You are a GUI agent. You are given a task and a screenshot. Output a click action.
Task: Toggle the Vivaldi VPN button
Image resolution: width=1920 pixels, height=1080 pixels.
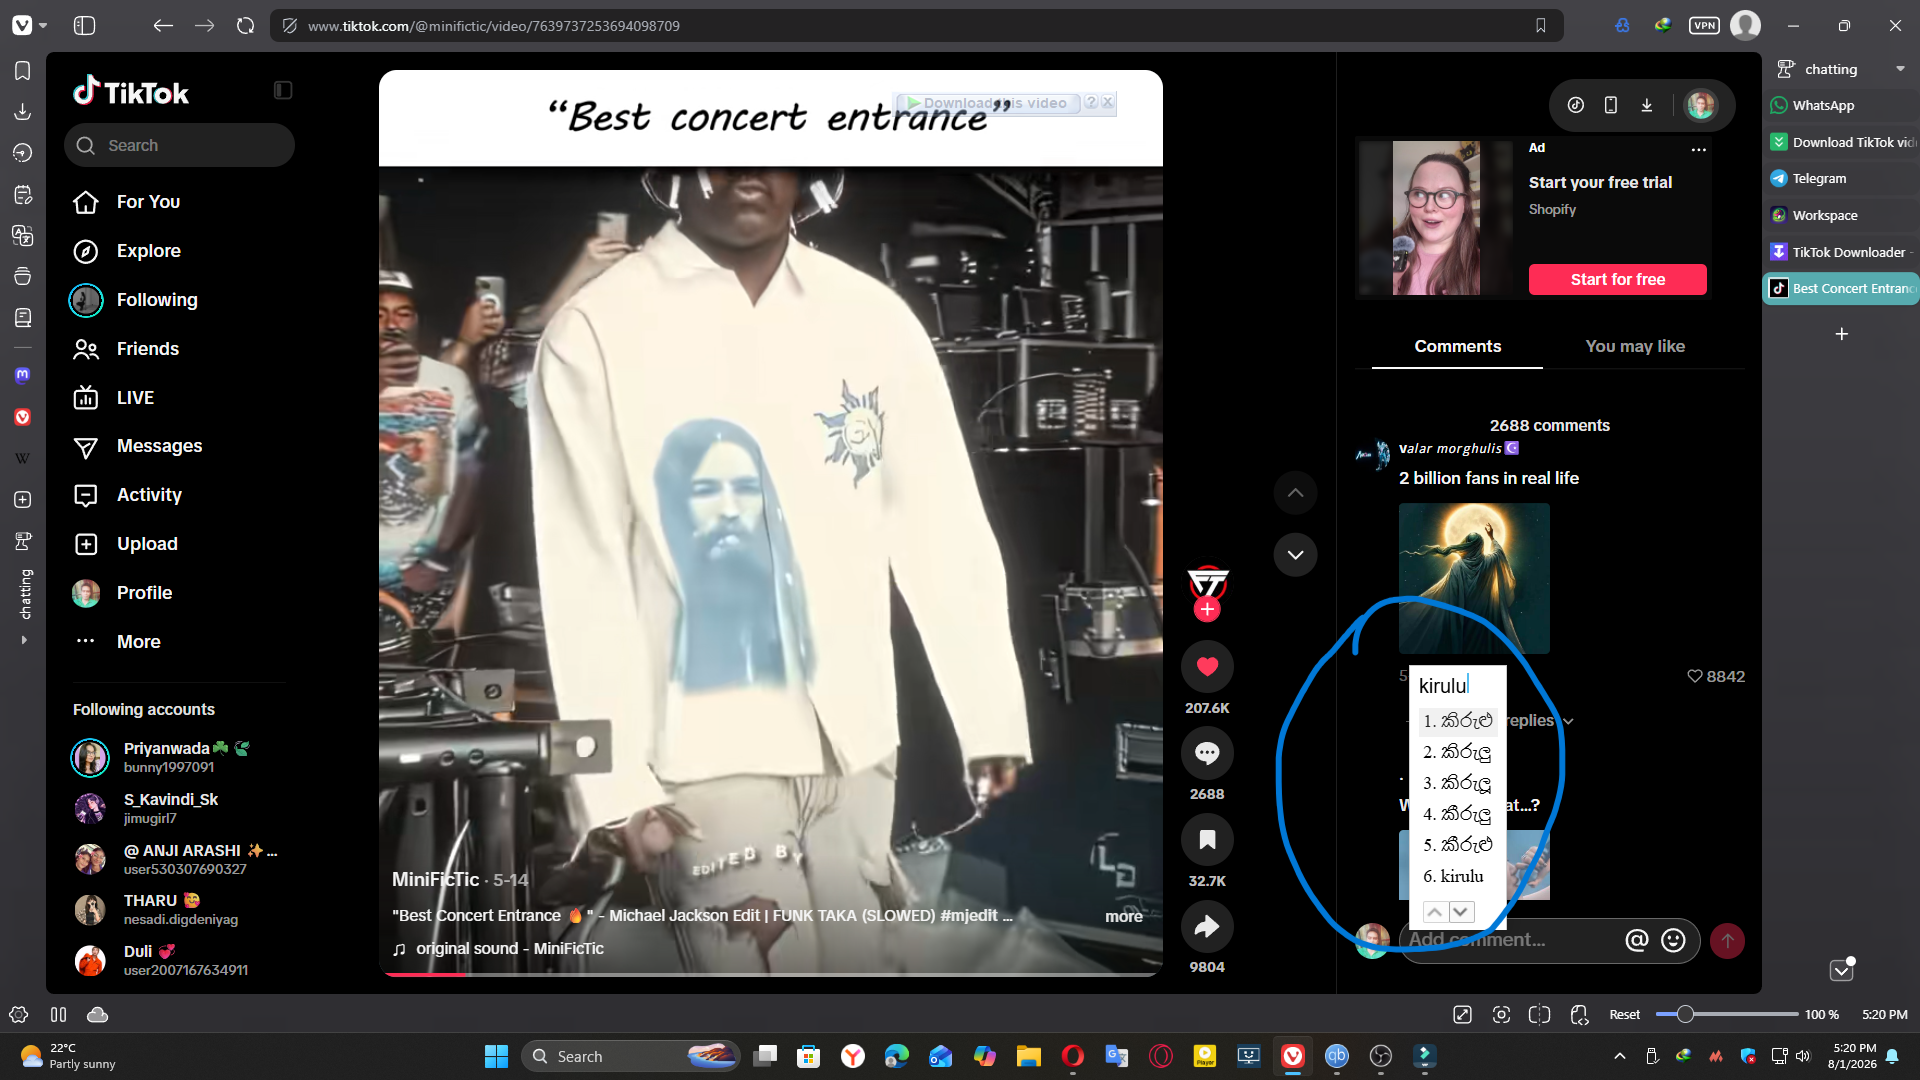[x=1704, y=26]
